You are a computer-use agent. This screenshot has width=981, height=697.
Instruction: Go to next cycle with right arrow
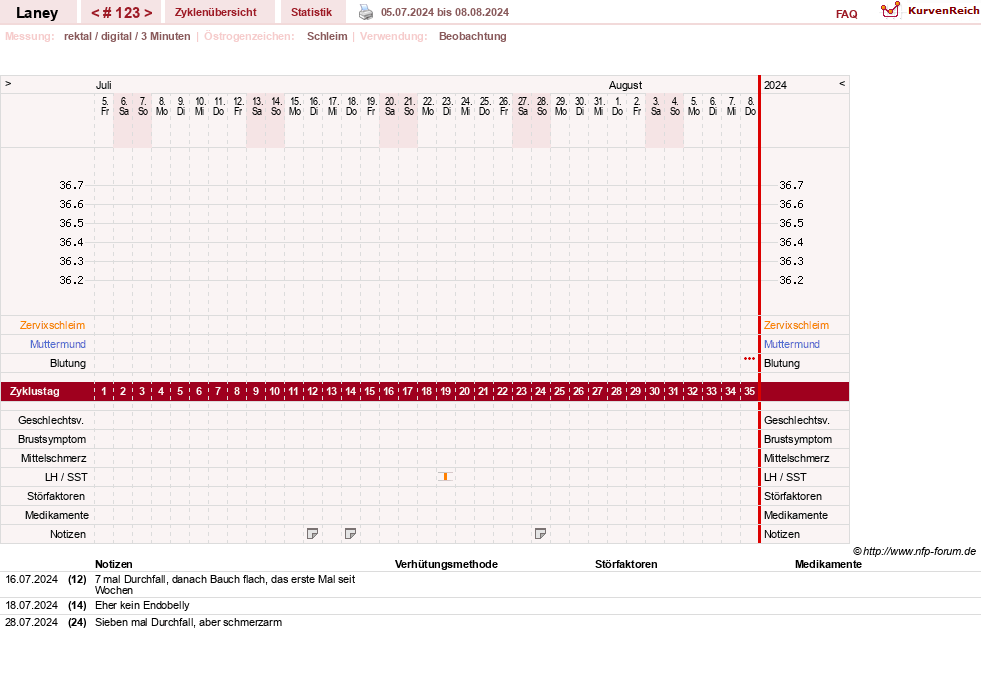[148, 13]
